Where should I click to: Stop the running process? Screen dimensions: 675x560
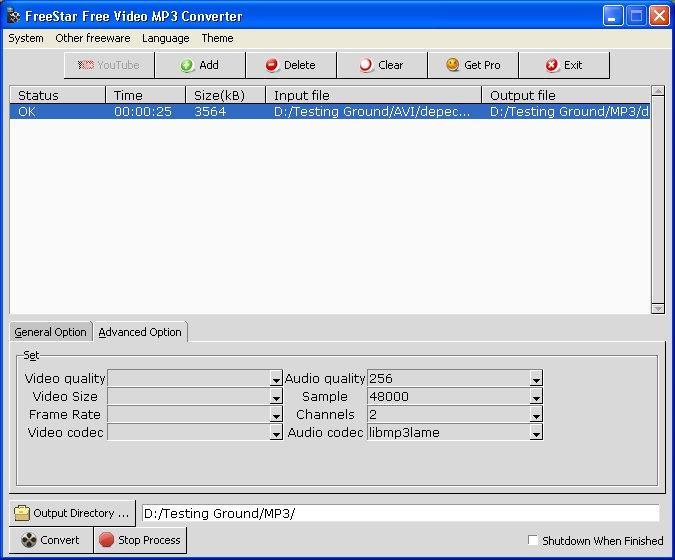(140, 540)
